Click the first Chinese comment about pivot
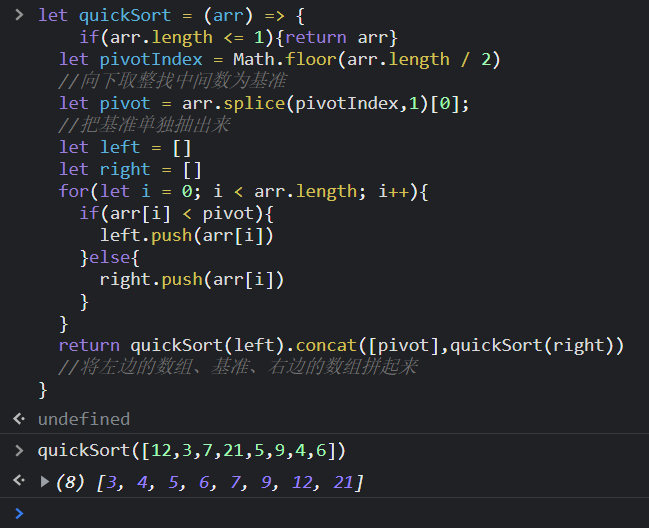 (x=172, y=81)
